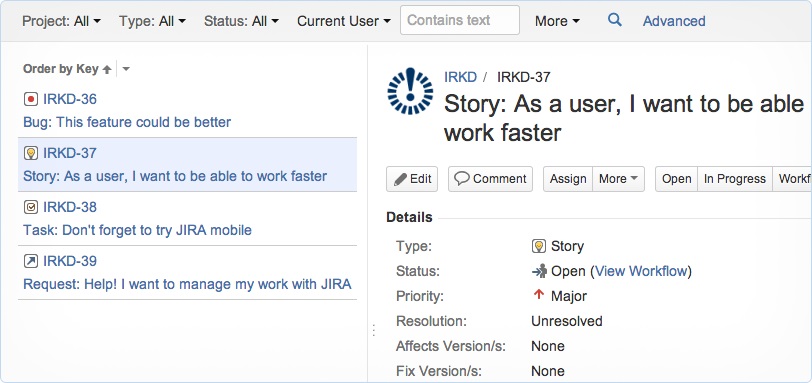Open the Type: All filter dropdown
This screenshot has width=812, height=383.
[152, 21]
